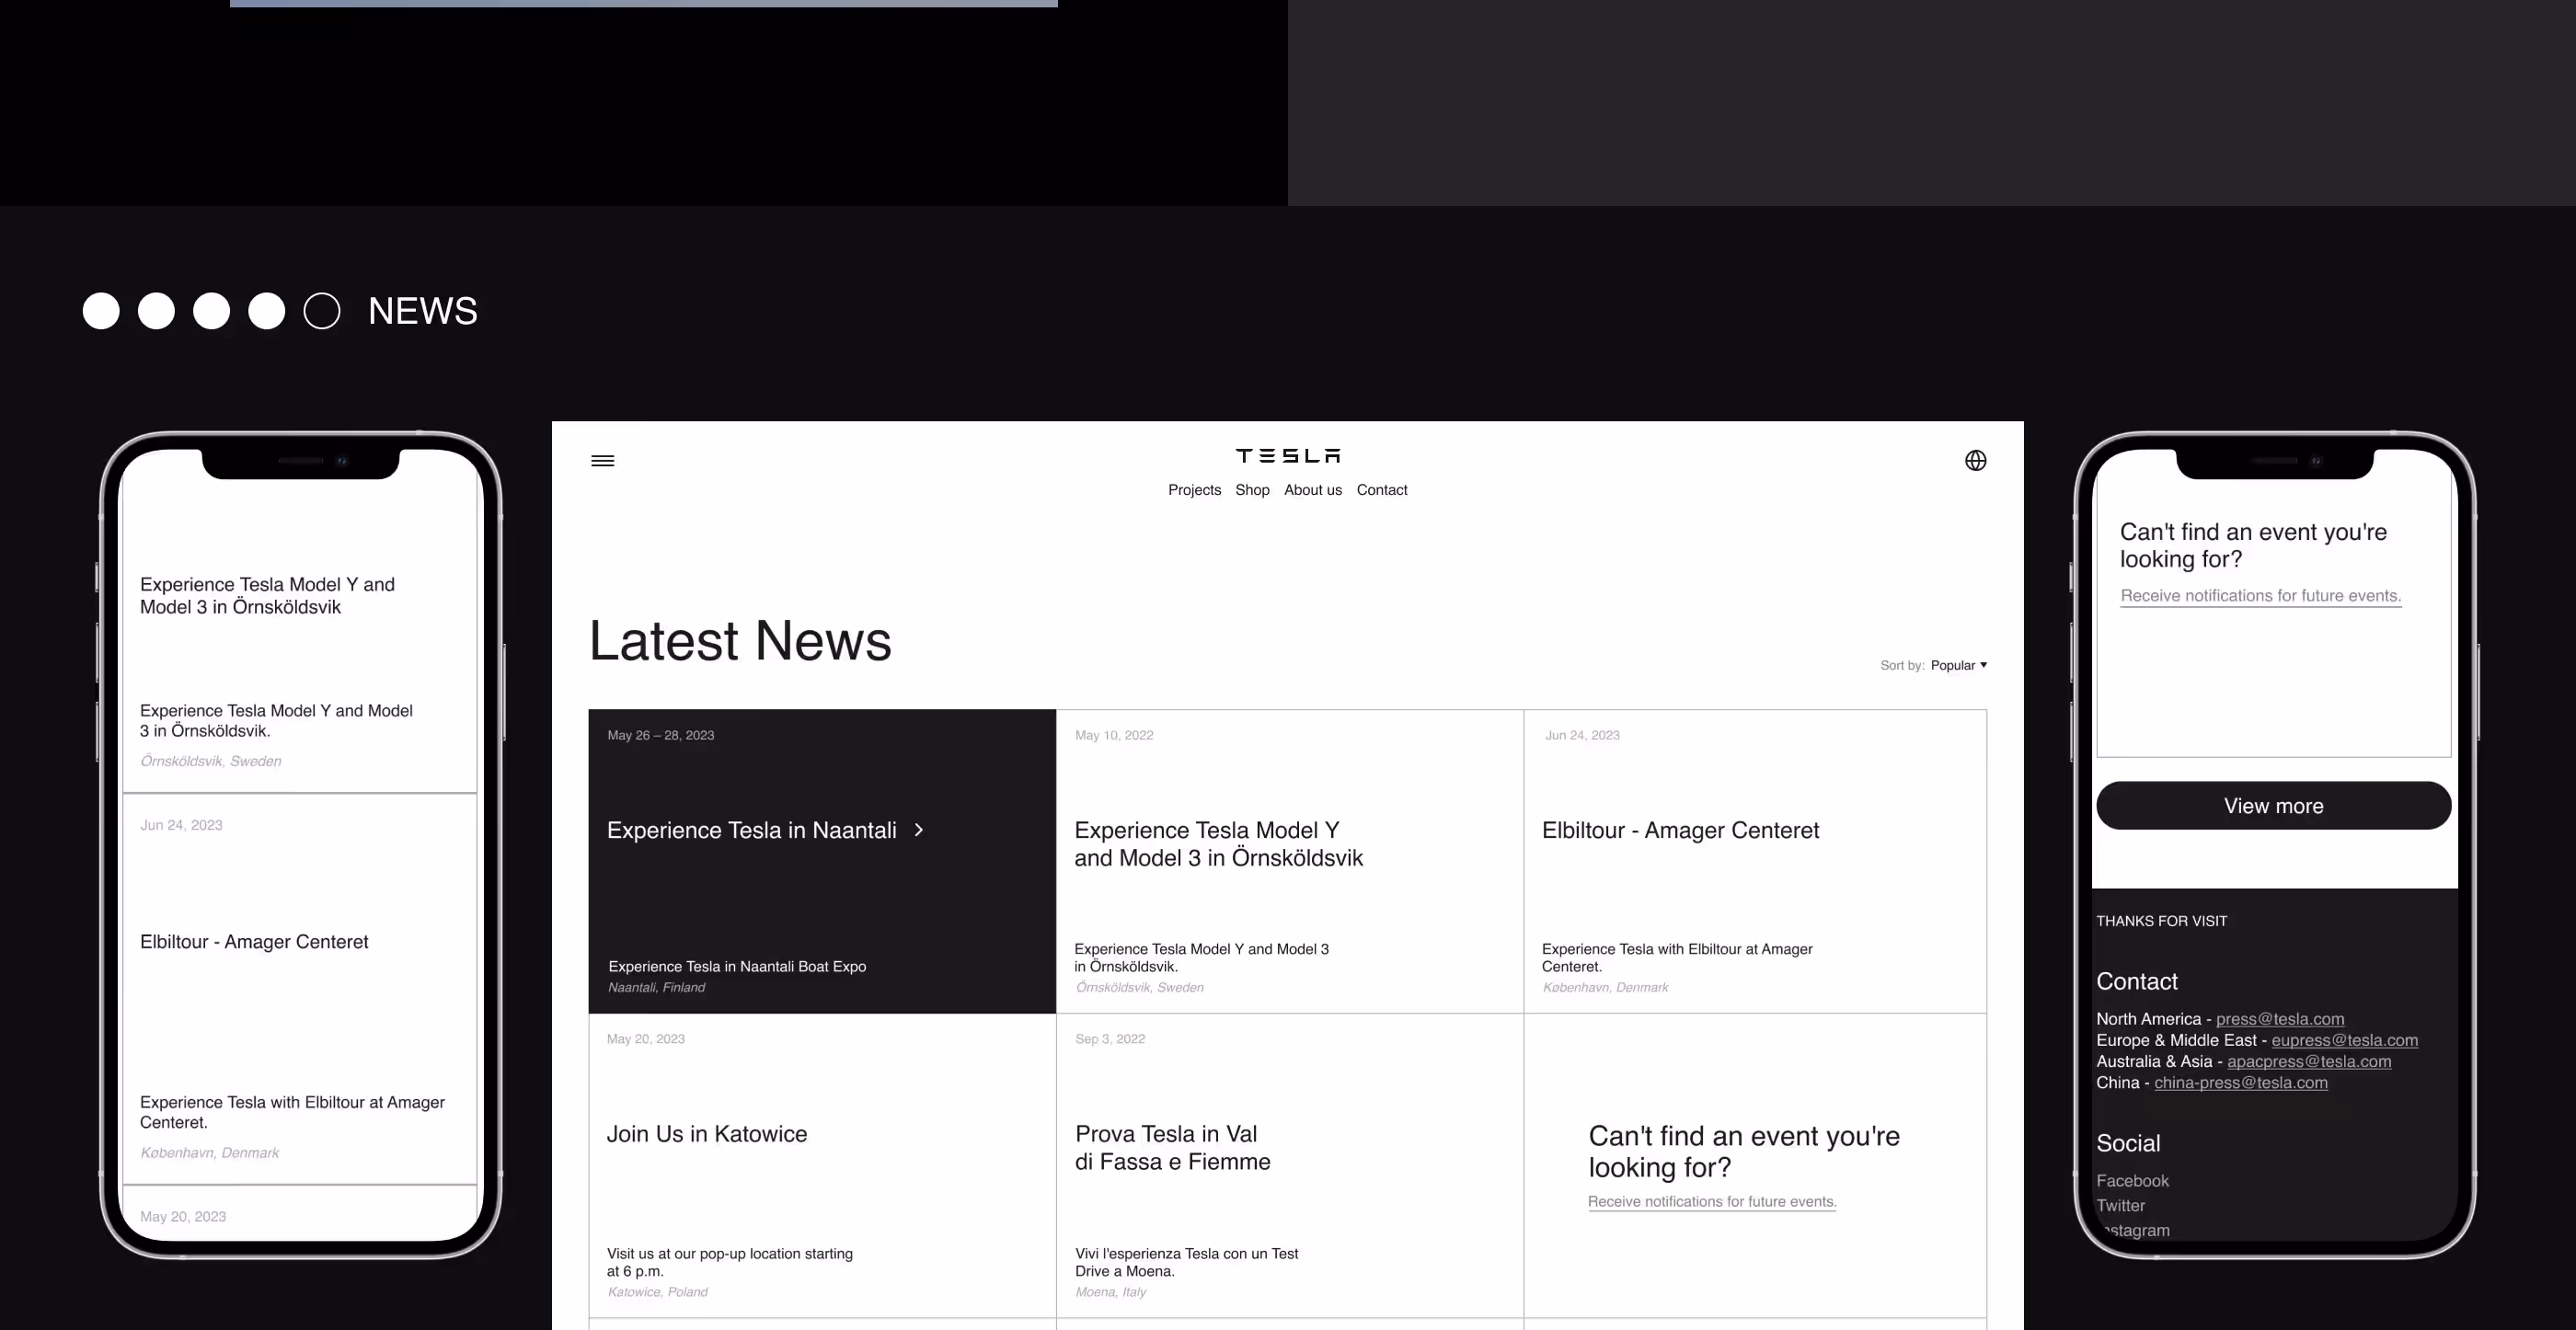The height and width of the screenshot is (1330, 2576).
Task: Open the Join Us in Katowice card
Action: click(822, 1166)
